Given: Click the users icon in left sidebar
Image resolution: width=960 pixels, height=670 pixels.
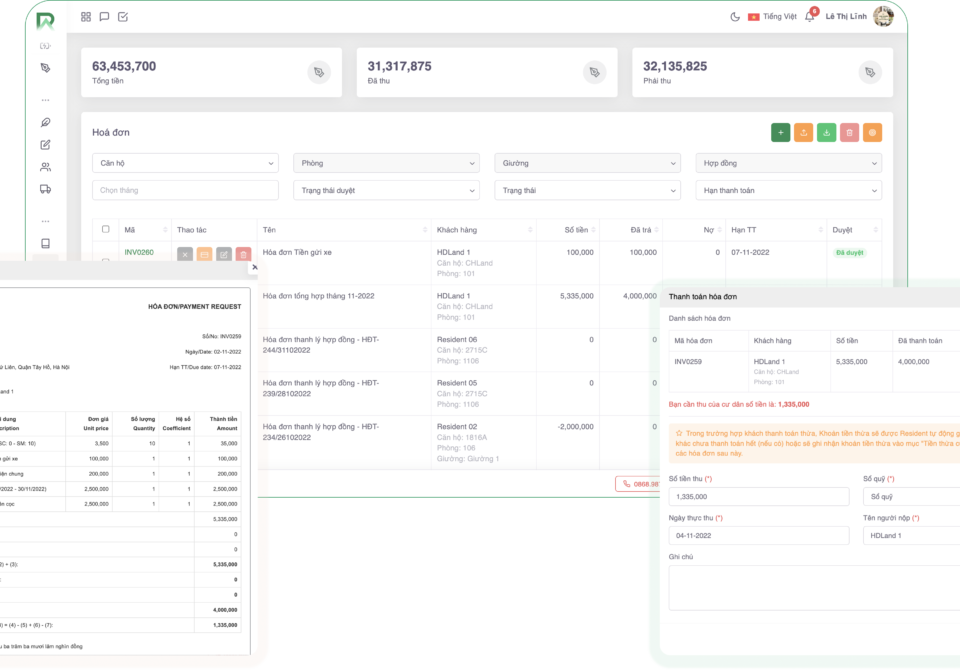Looking at the screenshot, I should click(45, 167).
